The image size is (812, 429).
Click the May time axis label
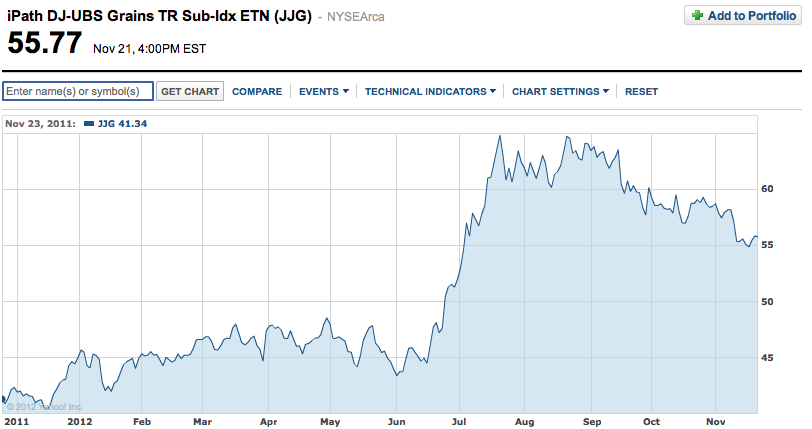point(330,422)
